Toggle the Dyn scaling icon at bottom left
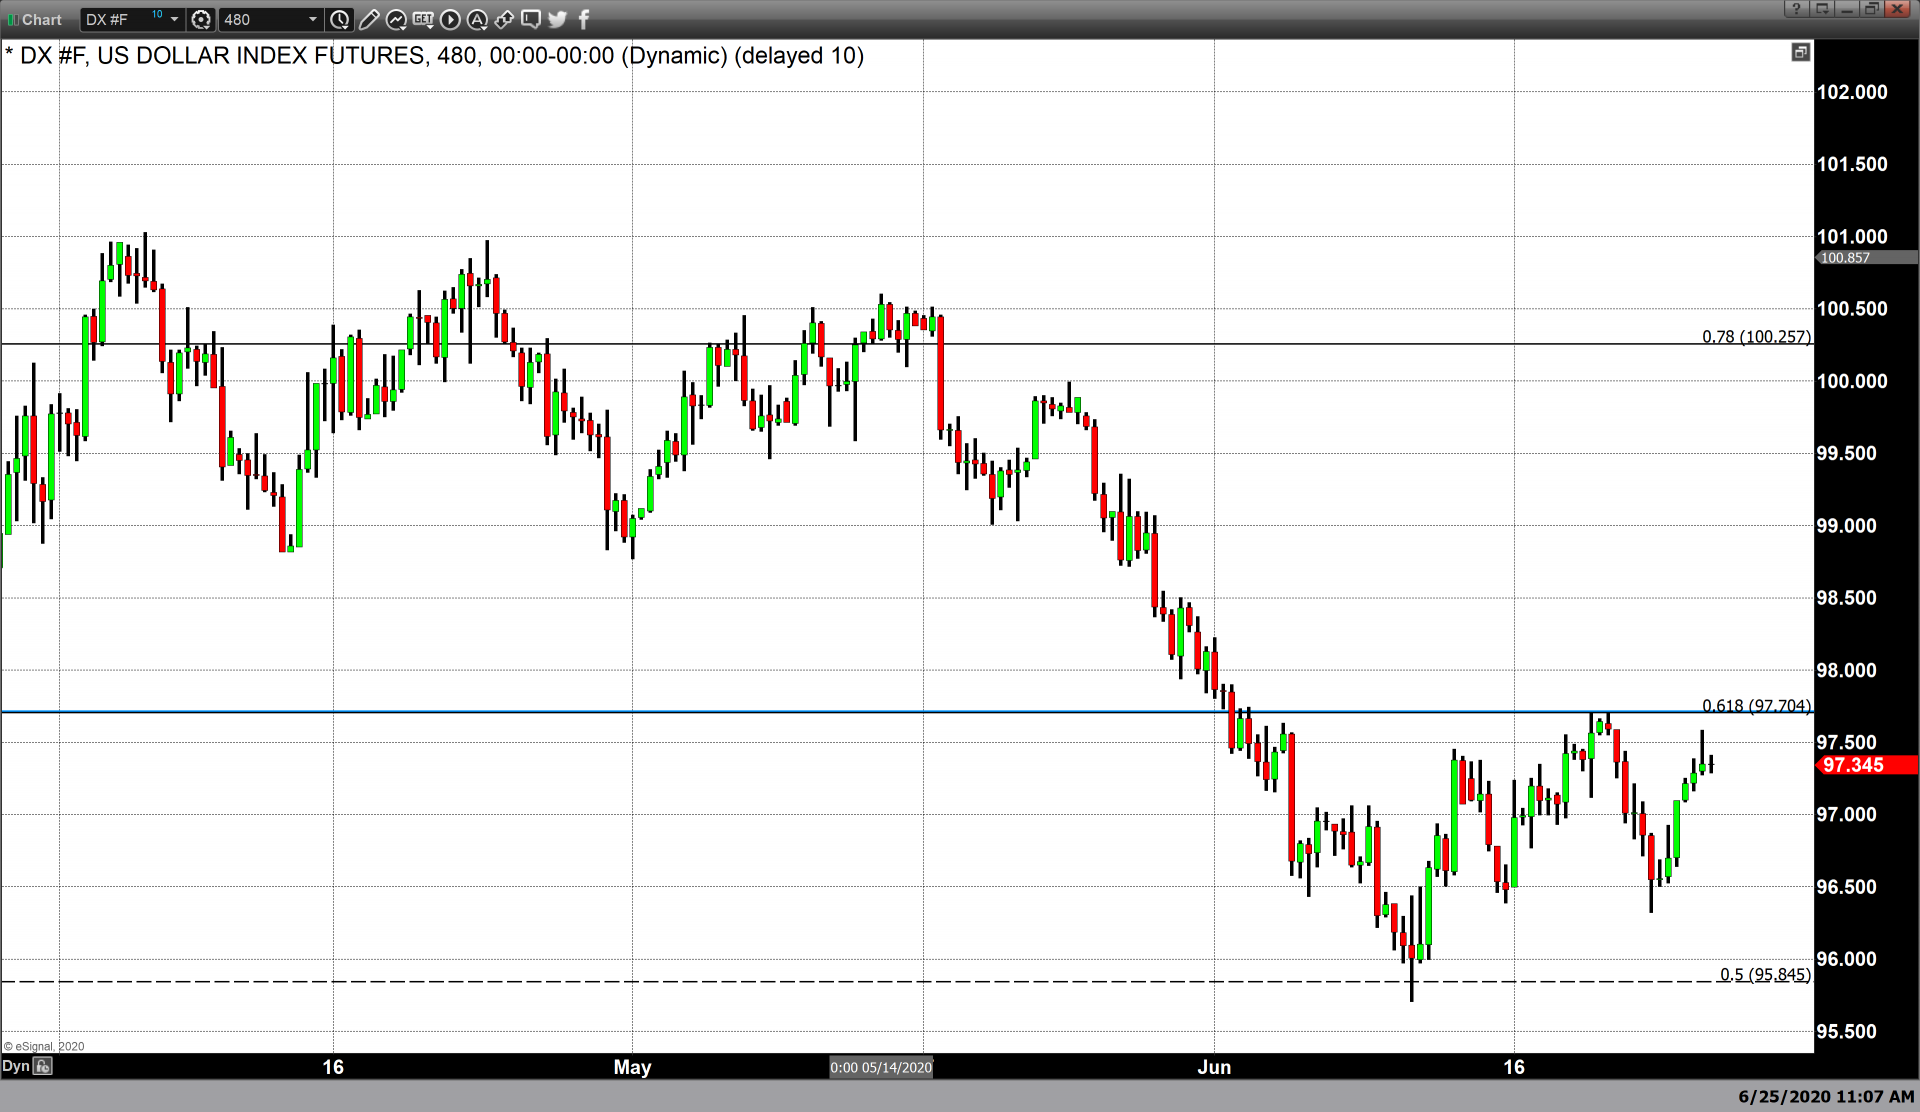 (x=42, y=1066)
